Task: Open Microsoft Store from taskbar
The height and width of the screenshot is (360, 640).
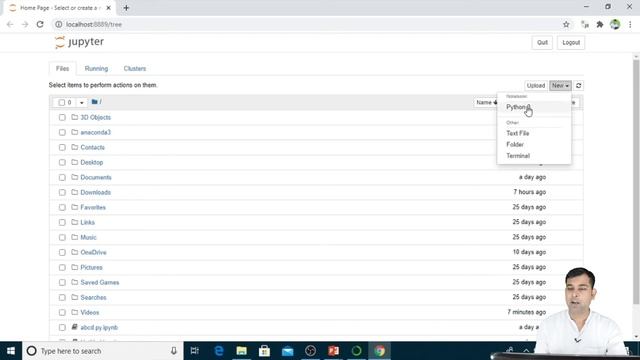Action: 264,351
